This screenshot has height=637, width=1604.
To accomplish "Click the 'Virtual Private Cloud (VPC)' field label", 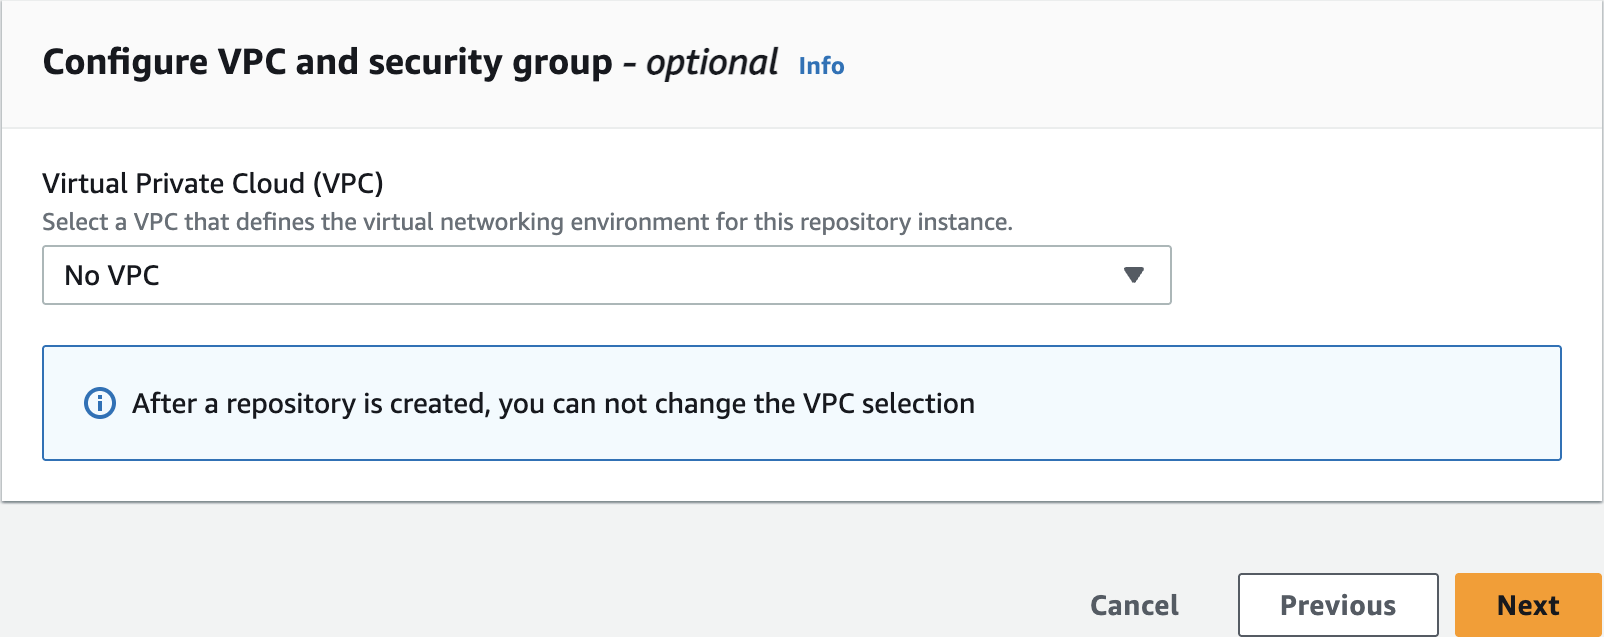I will [x=213, y=183].
